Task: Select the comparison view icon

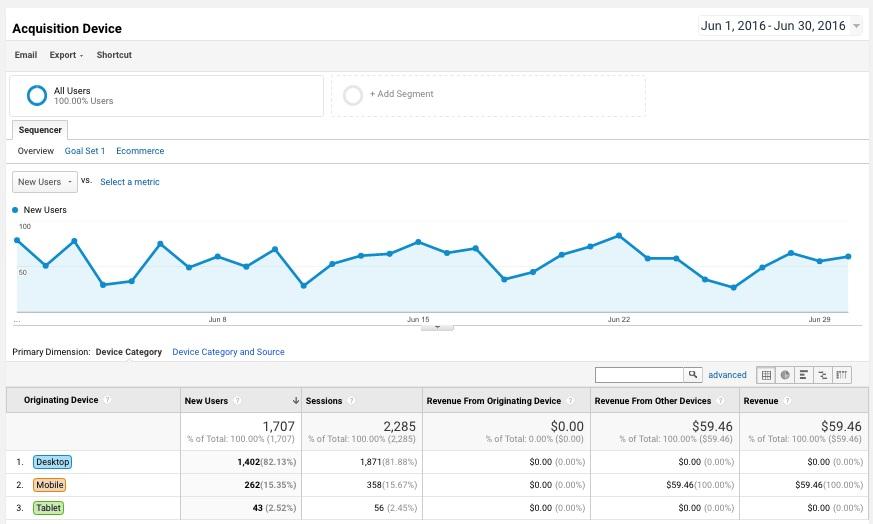Action: [x=823, y=375]
